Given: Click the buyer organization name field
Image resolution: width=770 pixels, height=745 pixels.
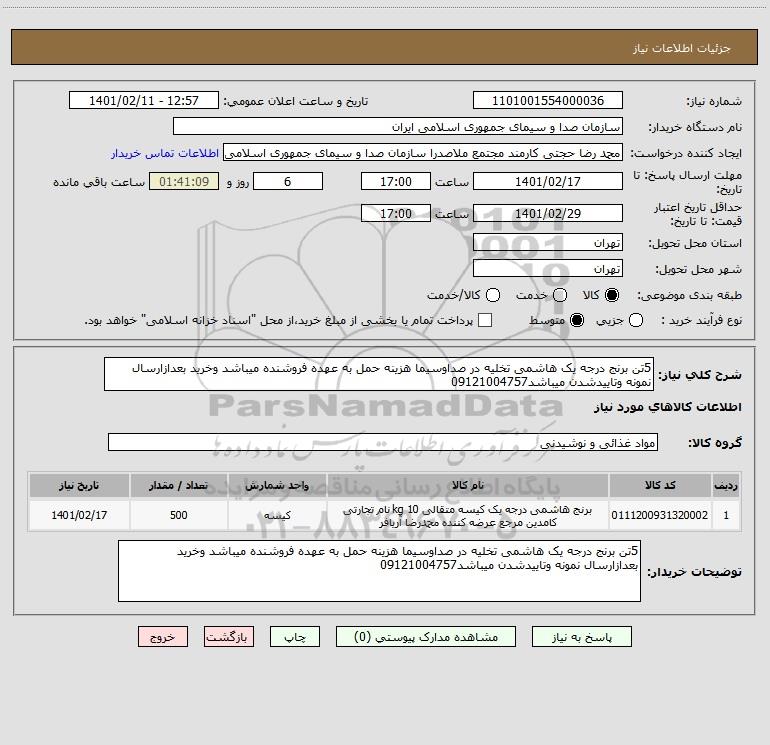Looking at the screenshot, I should point(398,126).
